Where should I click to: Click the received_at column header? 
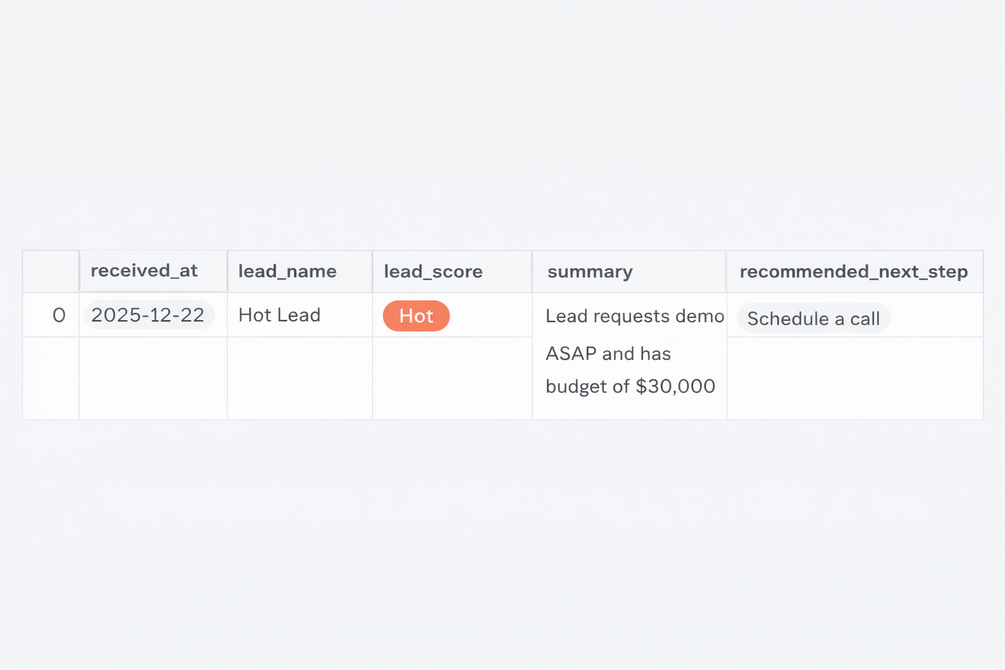pyautogui.click(x=144, y=271)
